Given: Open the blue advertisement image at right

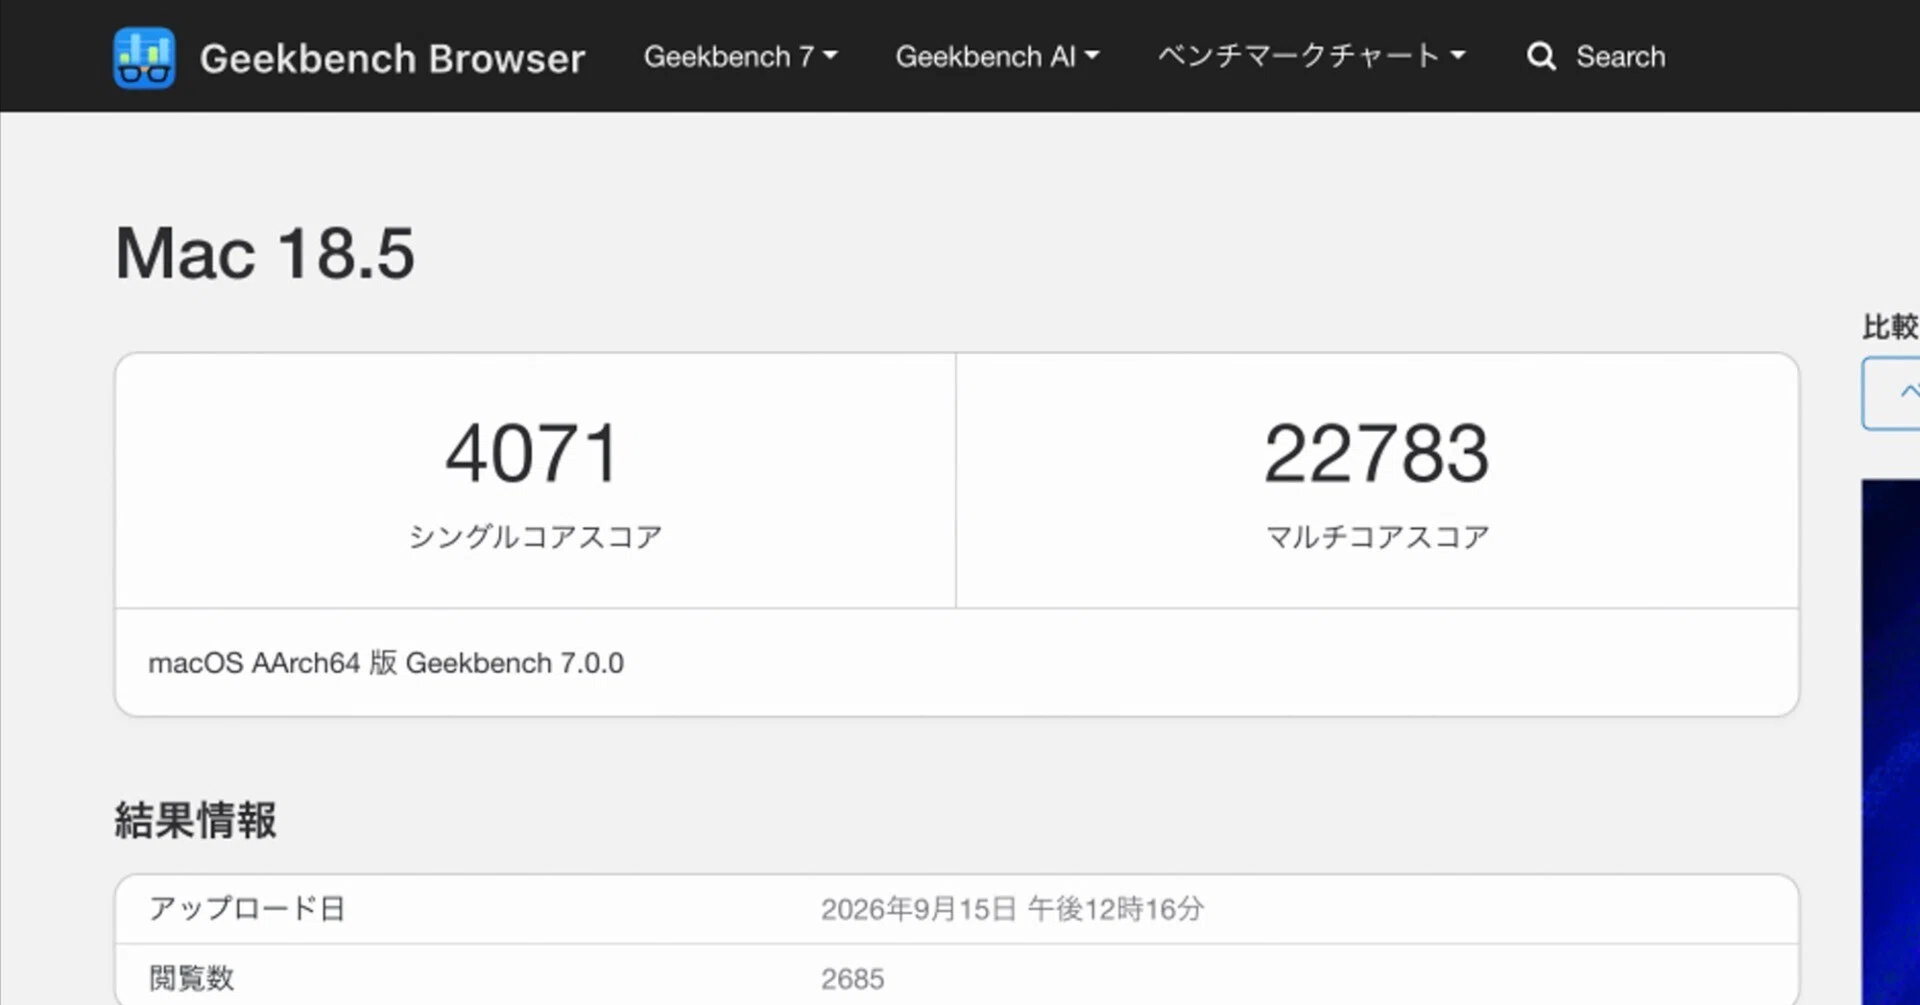Looking at the screenshot, I should [1890, 742].
